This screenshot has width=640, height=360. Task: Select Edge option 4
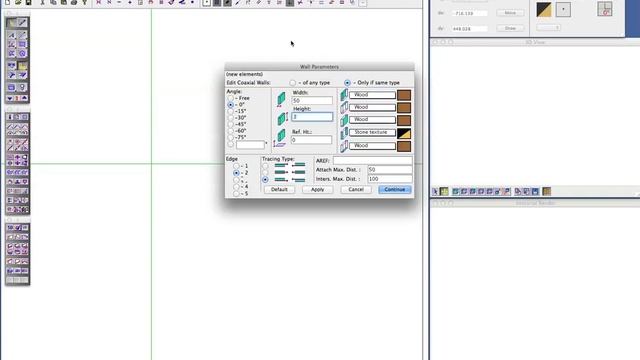pyautogui.click(x=236, y=187)
